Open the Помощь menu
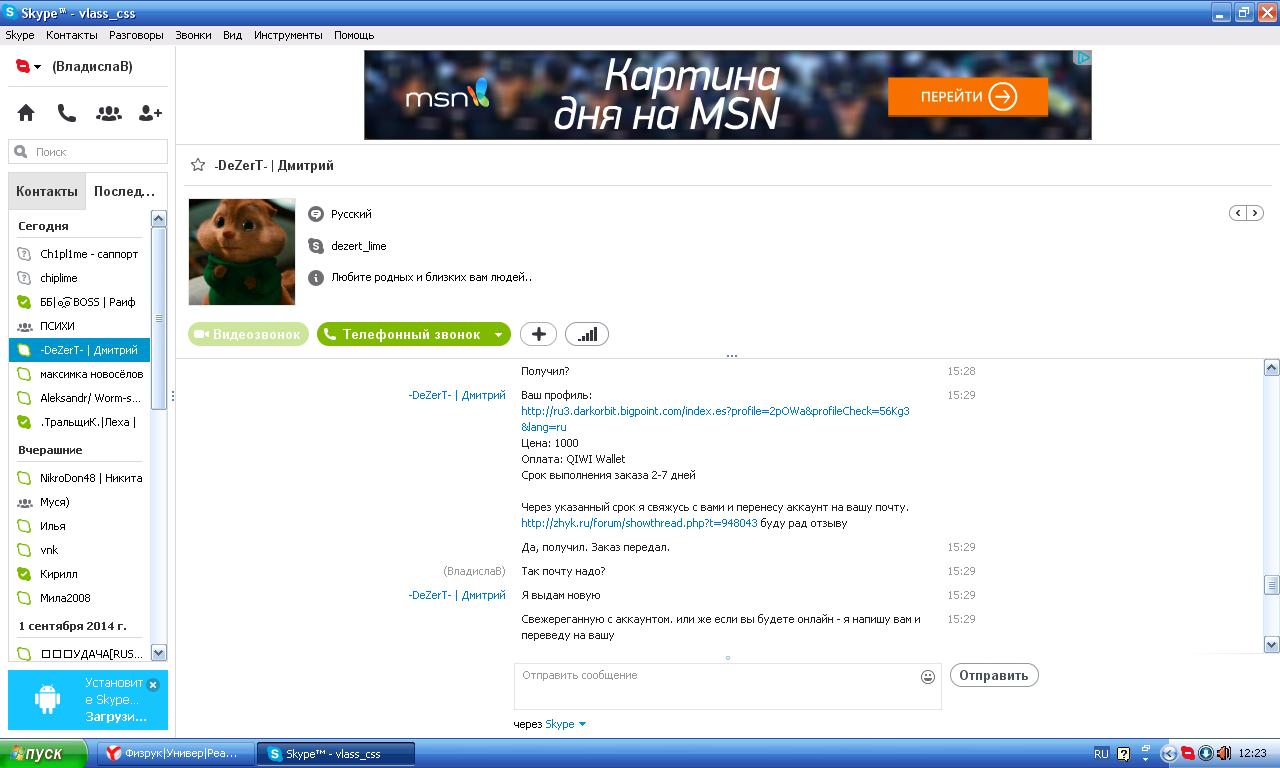Viewport: 1280px width, 768px height. [x=354, y=35]
